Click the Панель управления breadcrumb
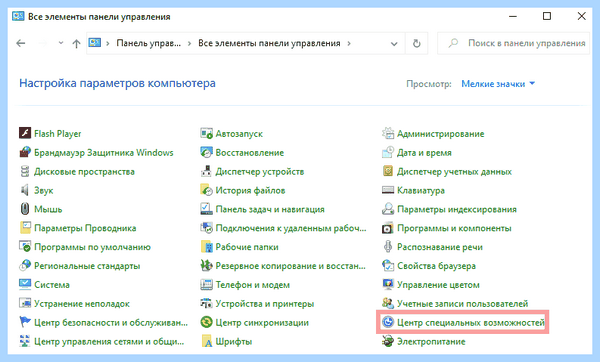This screenshot has width=600, height=362. (x=148, y=43)
